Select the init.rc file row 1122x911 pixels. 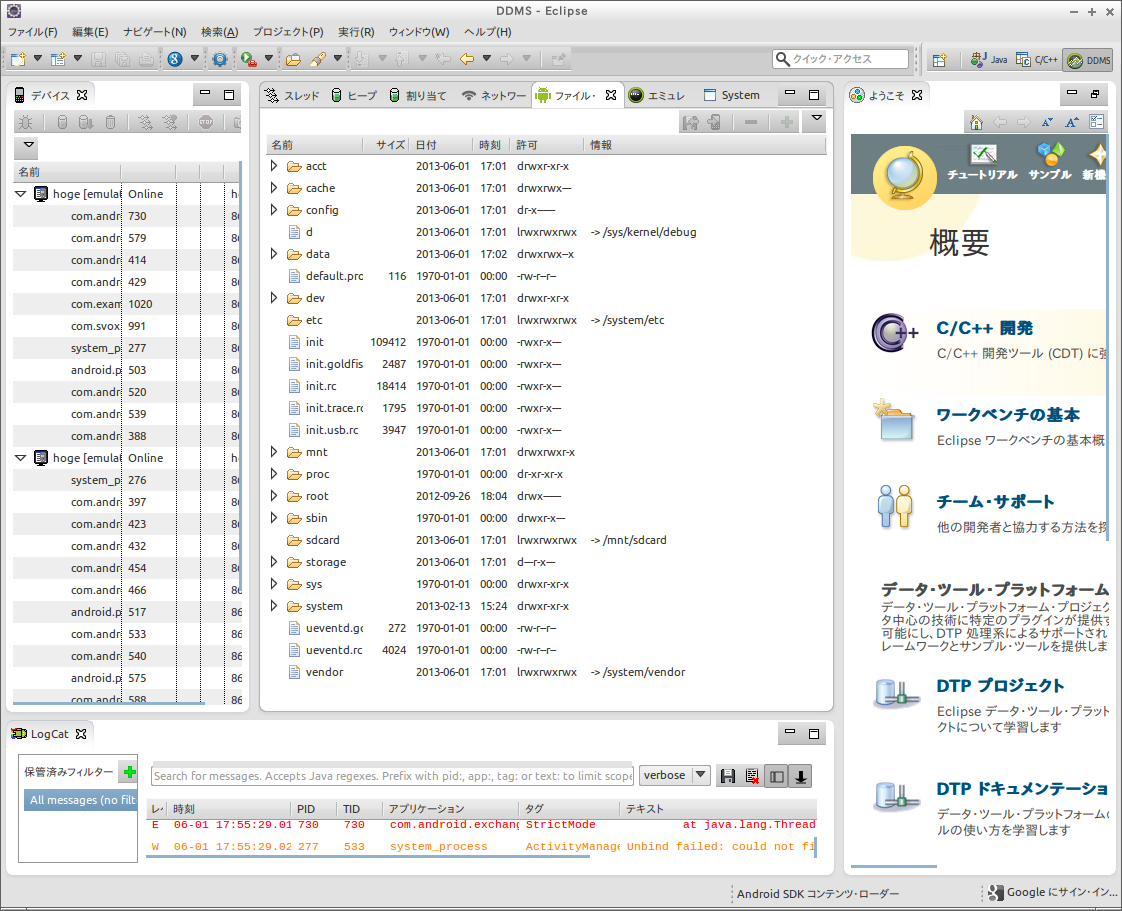pyautogui.click(x=546, y=386)
